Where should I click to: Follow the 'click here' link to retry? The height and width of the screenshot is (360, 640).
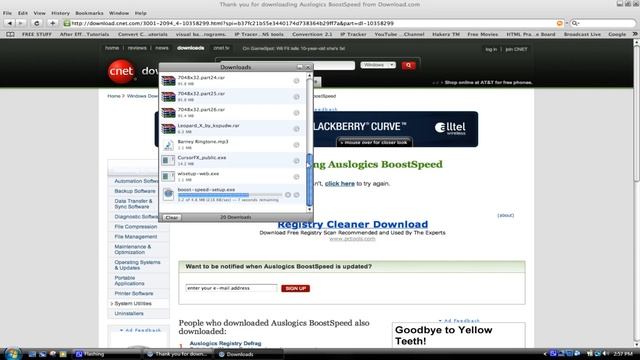click(340, 184)
